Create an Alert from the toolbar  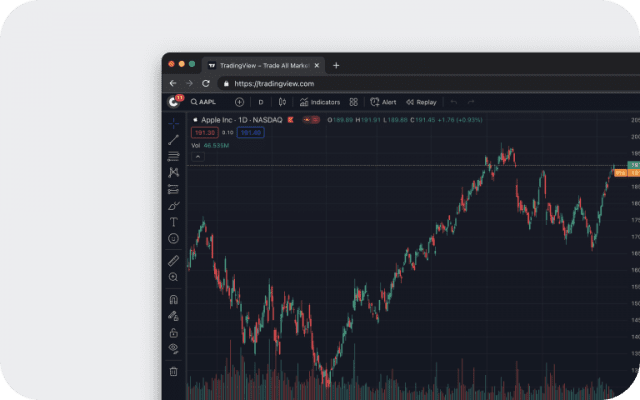(383, 102)
